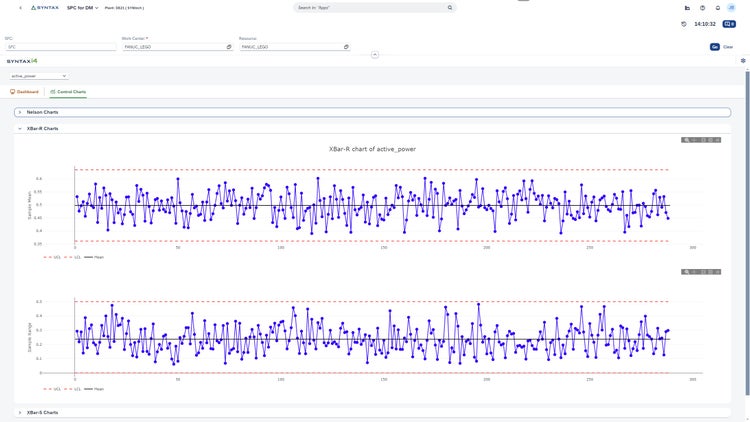Toggle Mean legend entry on upper chart
The width and height of the screenshot is (750, 422).
pos(94,257)
